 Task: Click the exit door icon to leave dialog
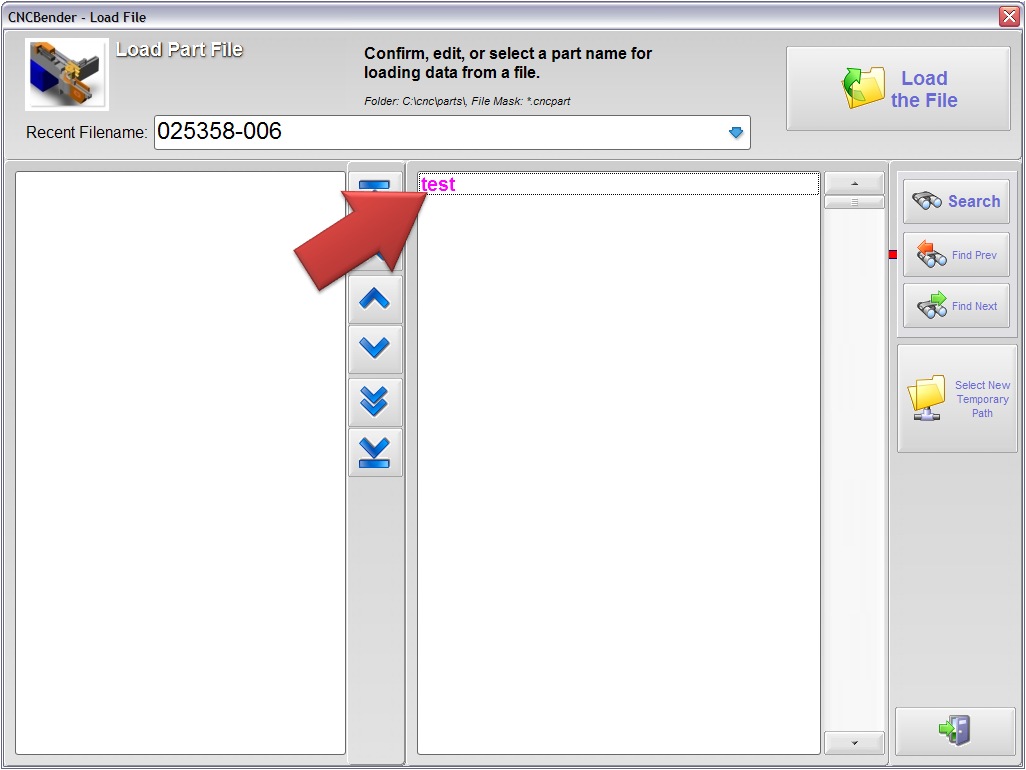click(x=955, y=730)
